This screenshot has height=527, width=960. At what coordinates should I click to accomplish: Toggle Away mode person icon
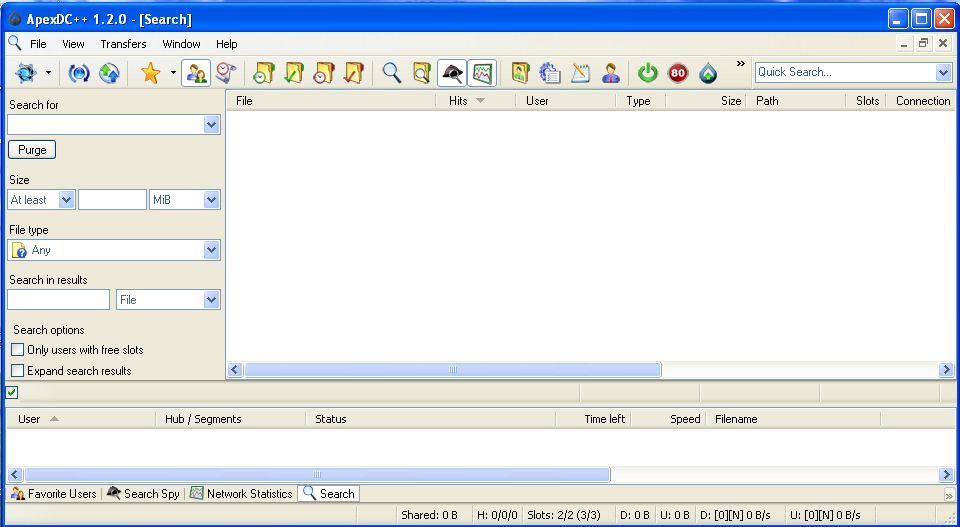[610, 73]
